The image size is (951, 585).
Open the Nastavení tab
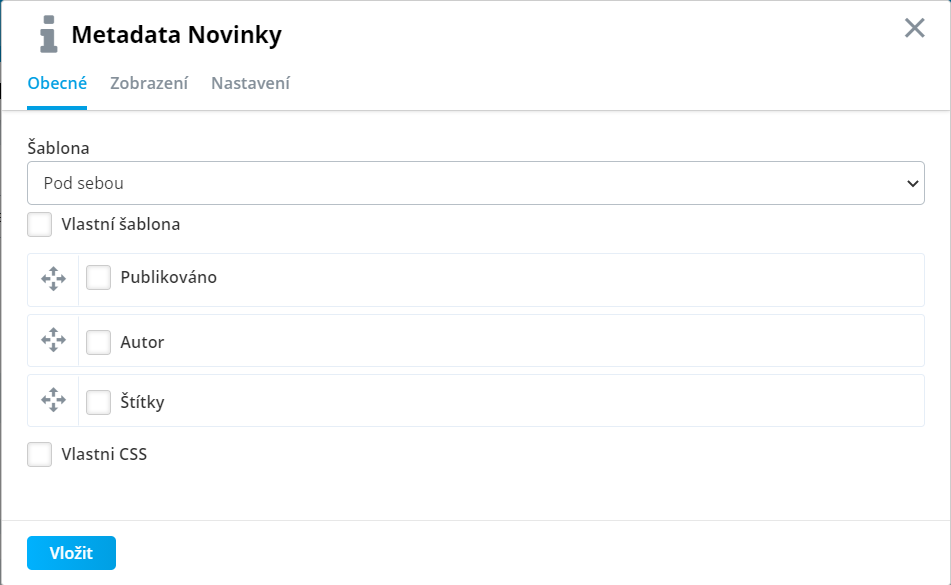click(250, 83)
